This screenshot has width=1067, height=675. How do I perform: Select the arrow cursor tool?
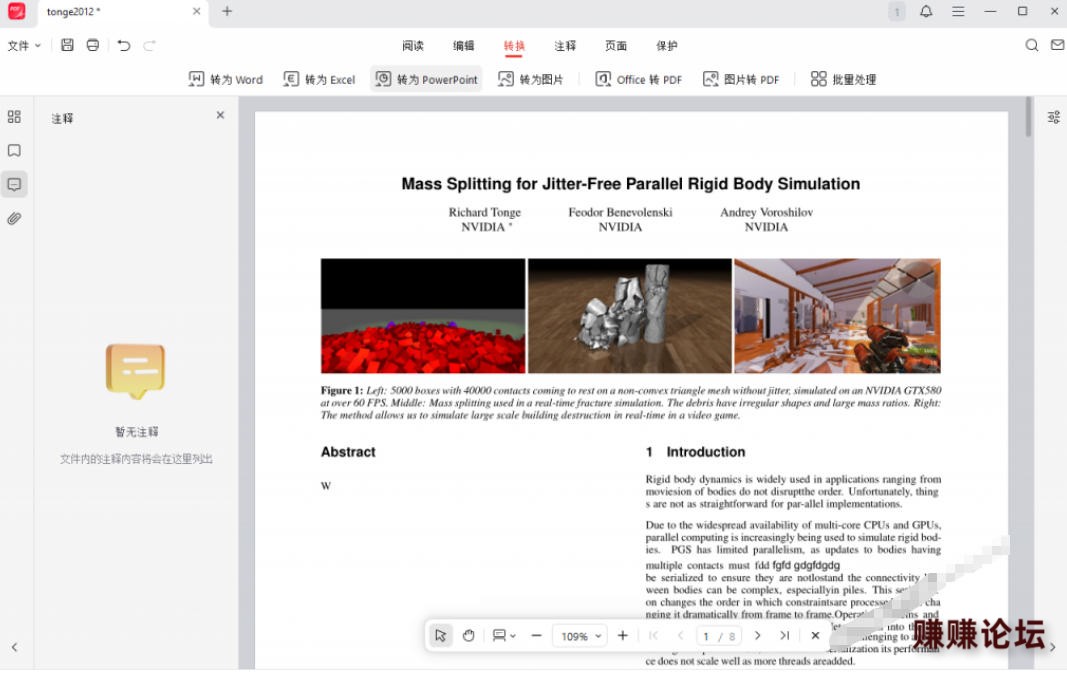(x=440, y=636)
